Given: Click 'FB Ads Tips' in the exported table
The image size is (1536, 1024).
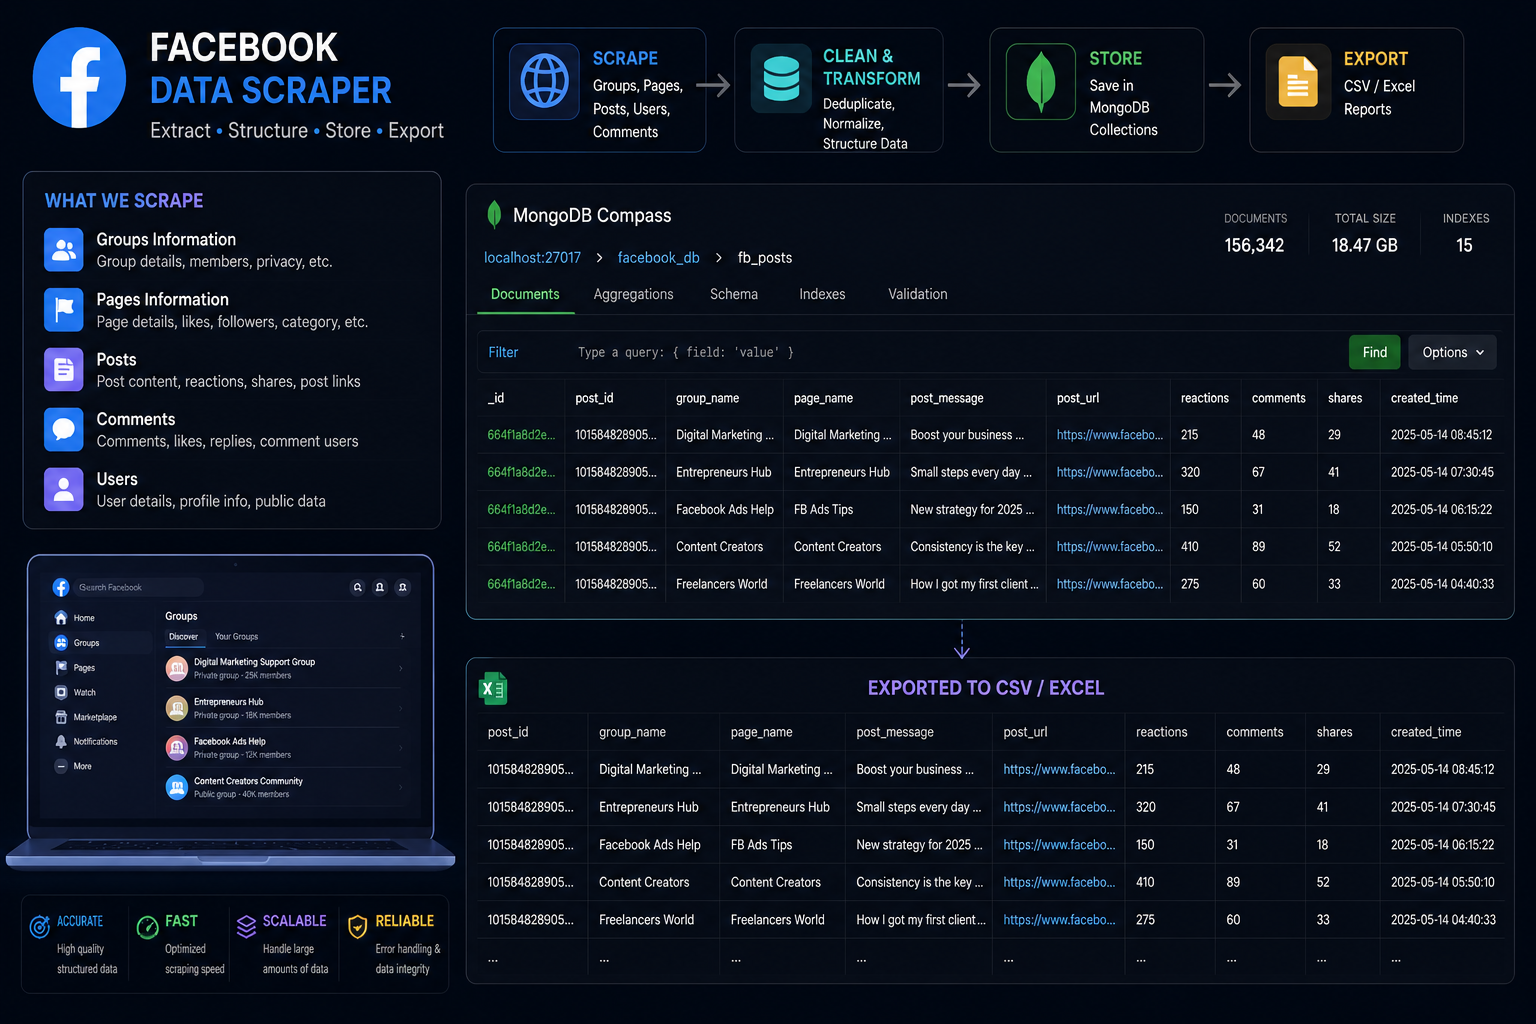Looking at the screenshot, I should [x=761, y=845].
